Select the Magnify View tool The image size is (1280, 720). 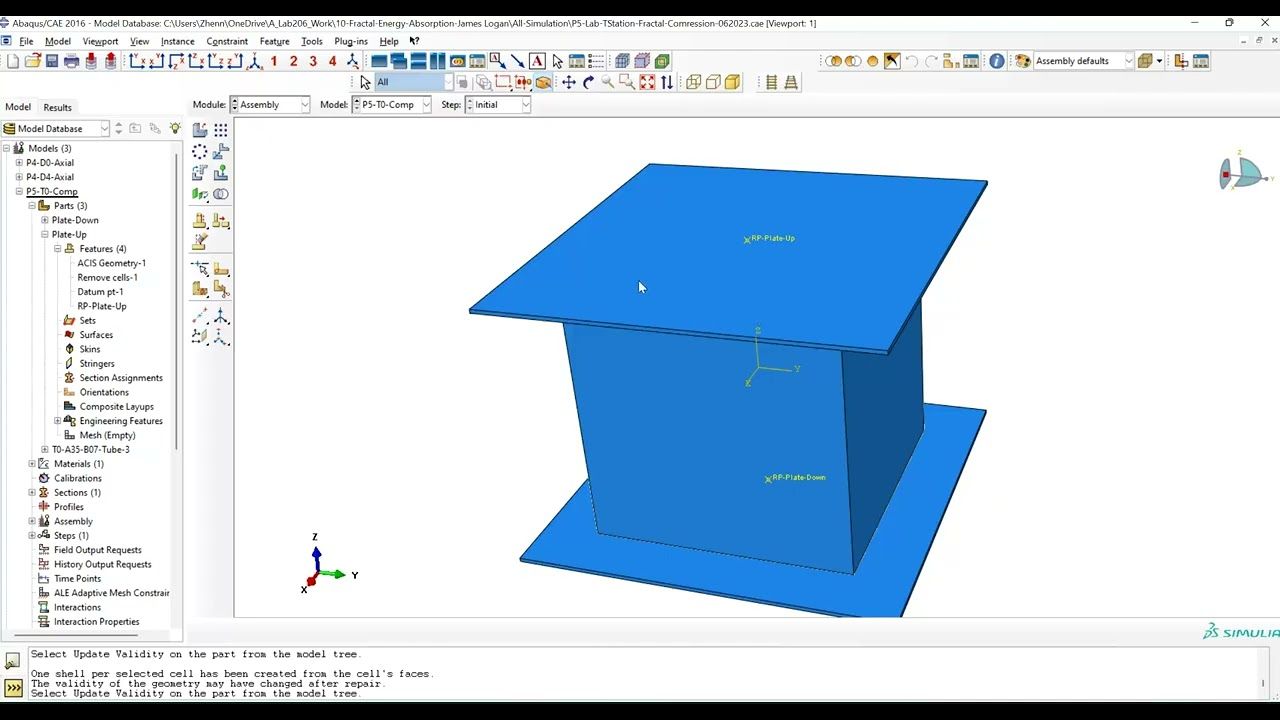(607, 82)
